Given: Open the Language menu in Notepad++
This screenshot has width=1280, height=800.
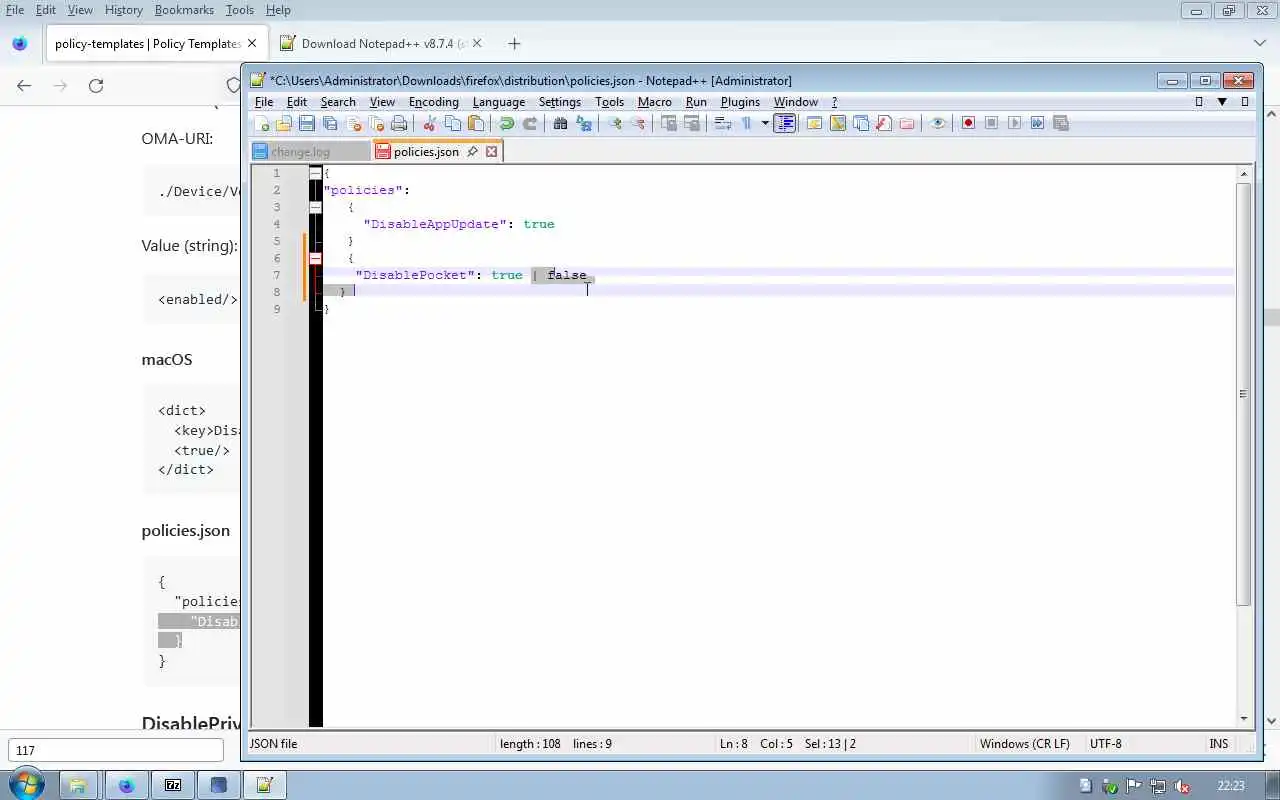Looking at the screenshot, I should point(499,102).
